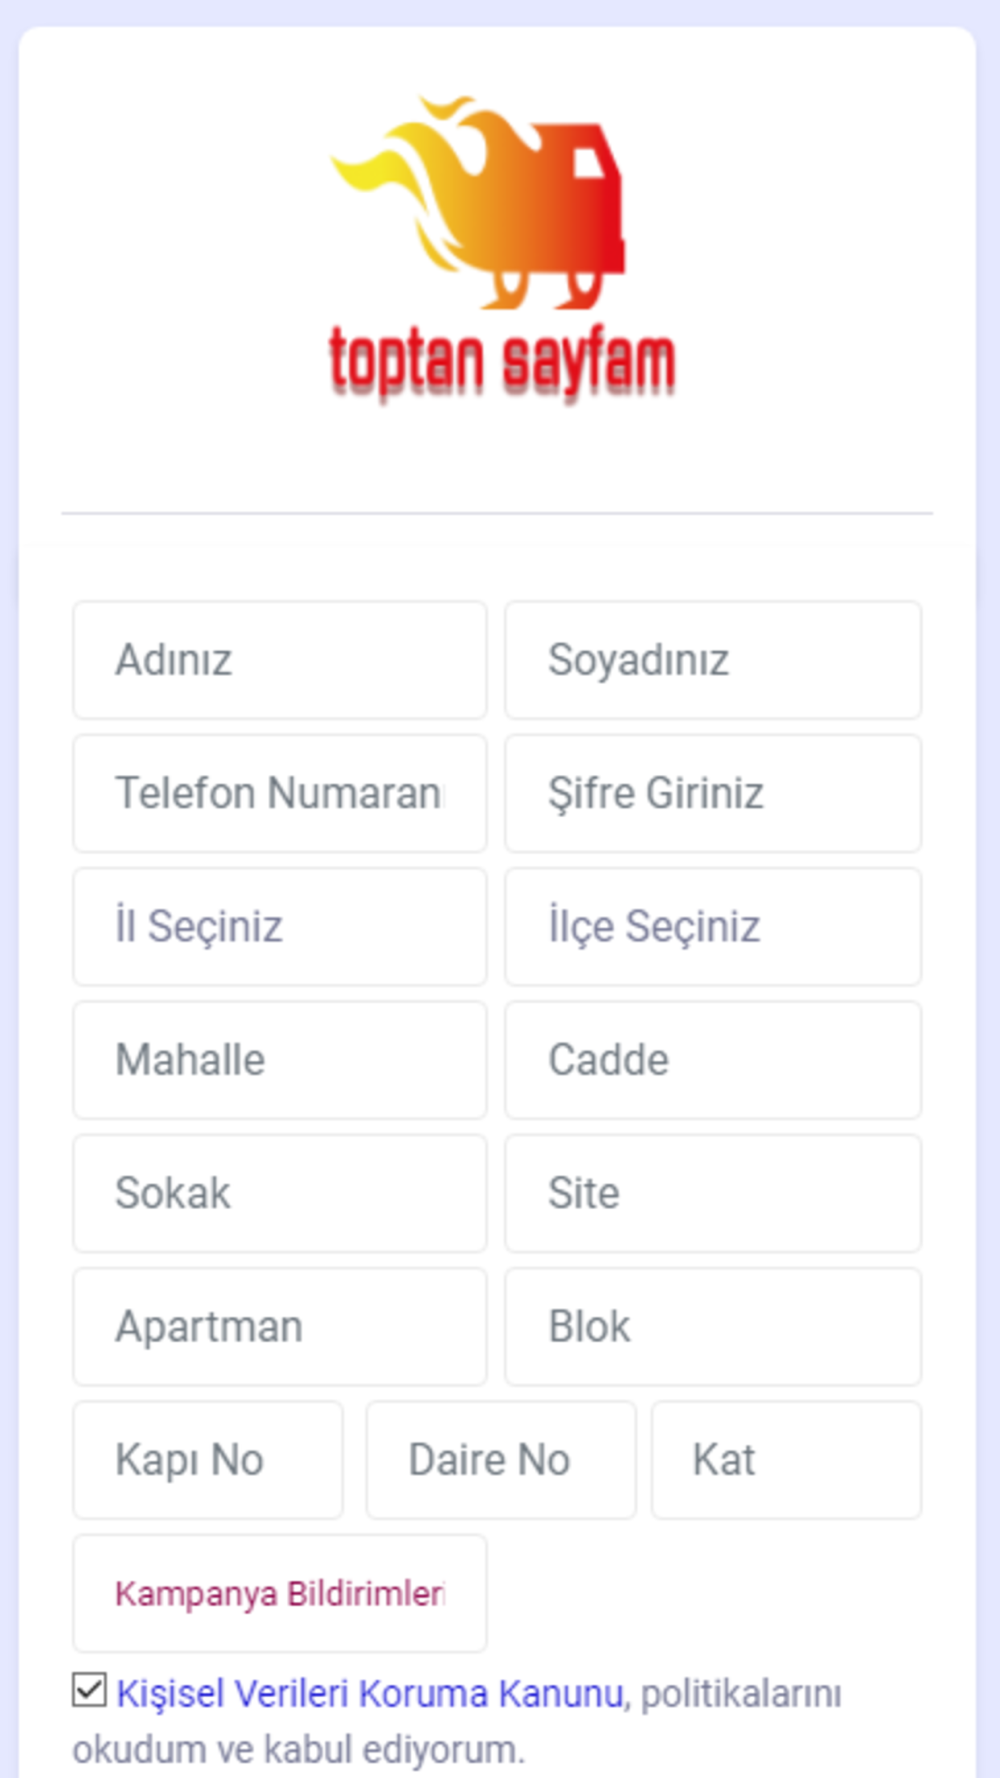The image size is (1000, 1778).
Task: Click the Kat floor field
Action: 787,1460
